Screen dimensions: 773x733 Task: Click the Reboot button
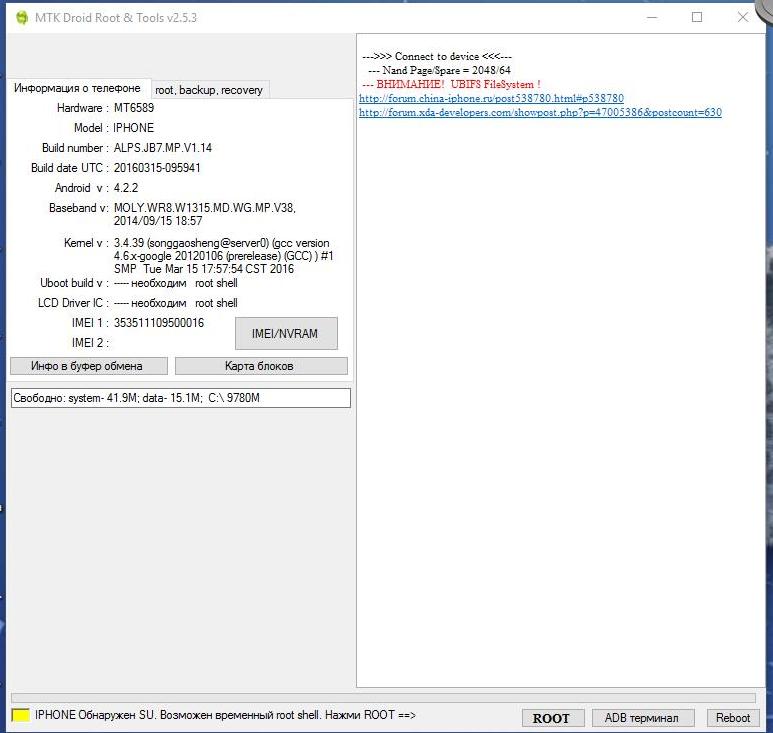tap(733, 718)
